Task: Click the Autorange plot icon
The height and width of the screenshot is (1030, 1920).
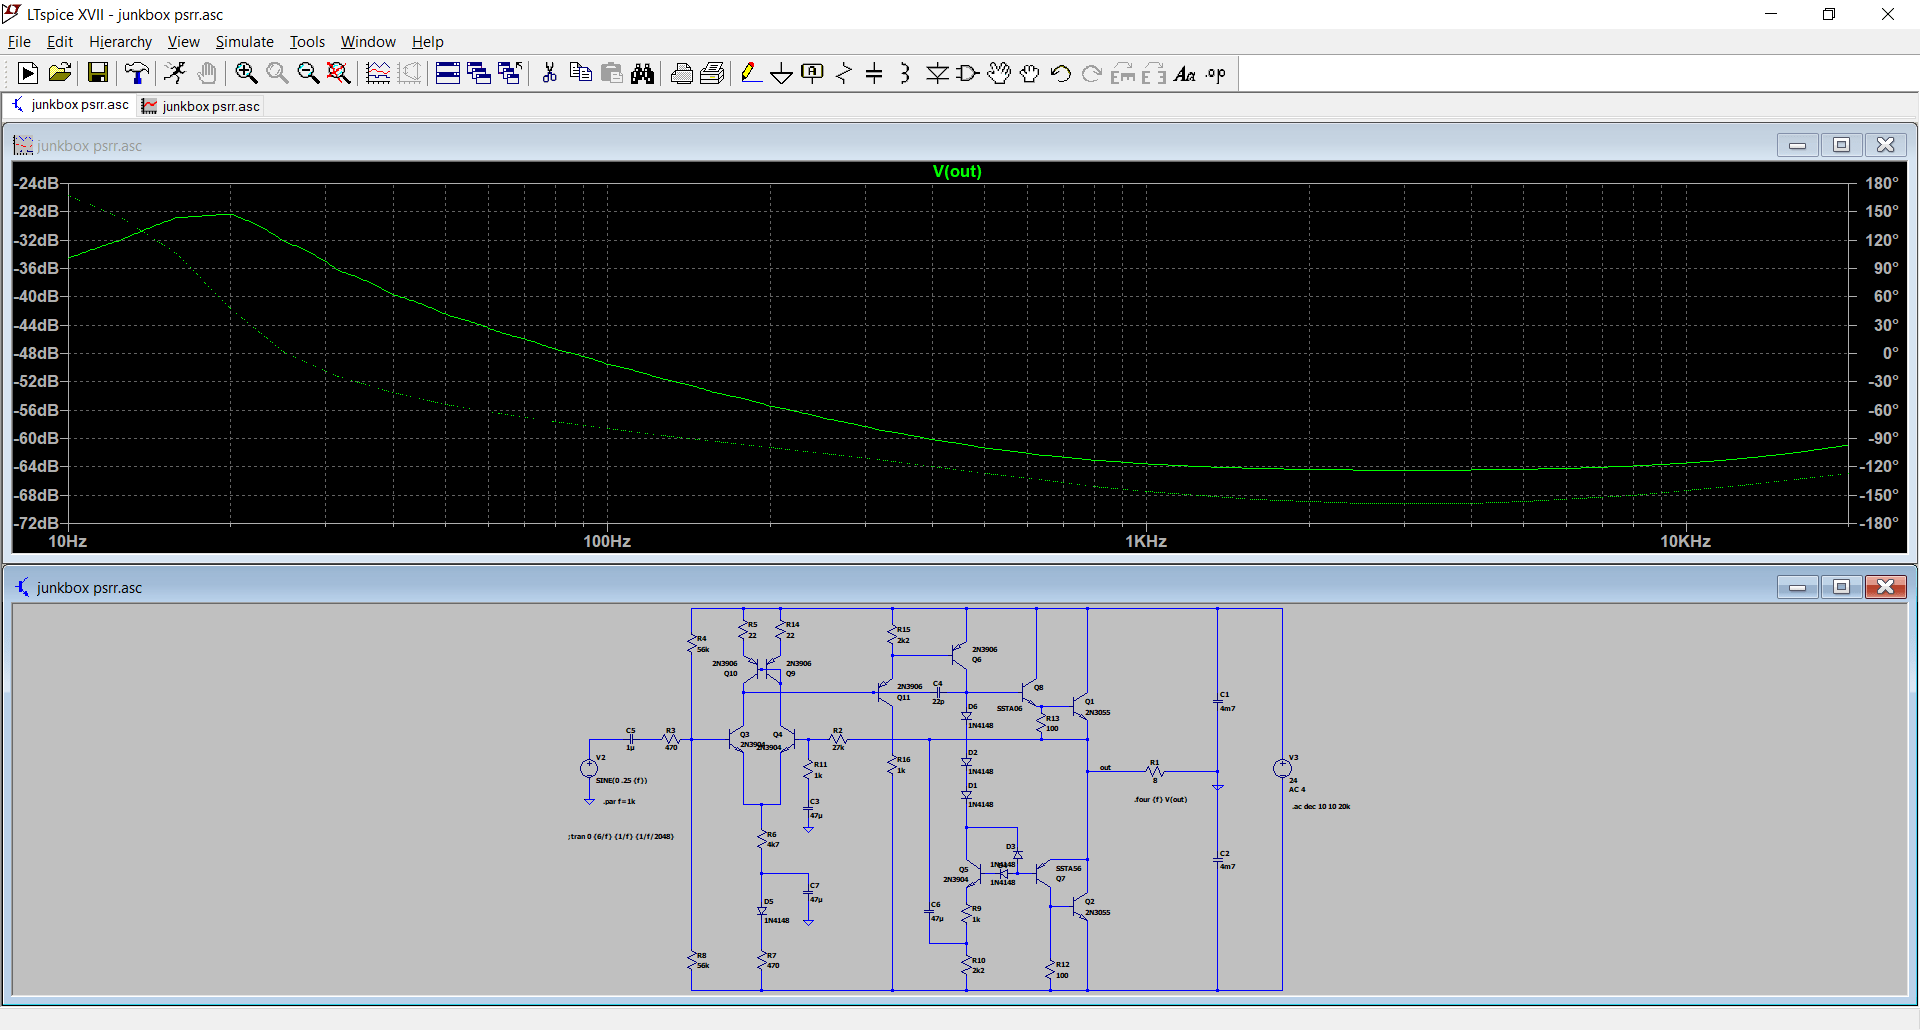Action: [x=378, y=73]
